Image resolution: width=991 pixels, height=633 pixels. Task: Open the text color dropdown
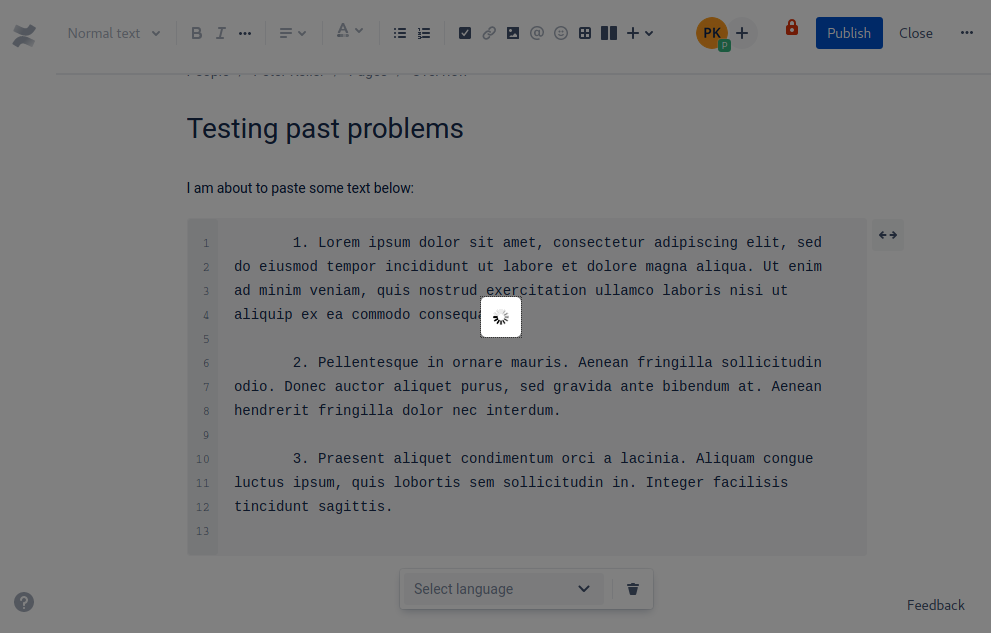pyautogui.click(x=348, y=32)
